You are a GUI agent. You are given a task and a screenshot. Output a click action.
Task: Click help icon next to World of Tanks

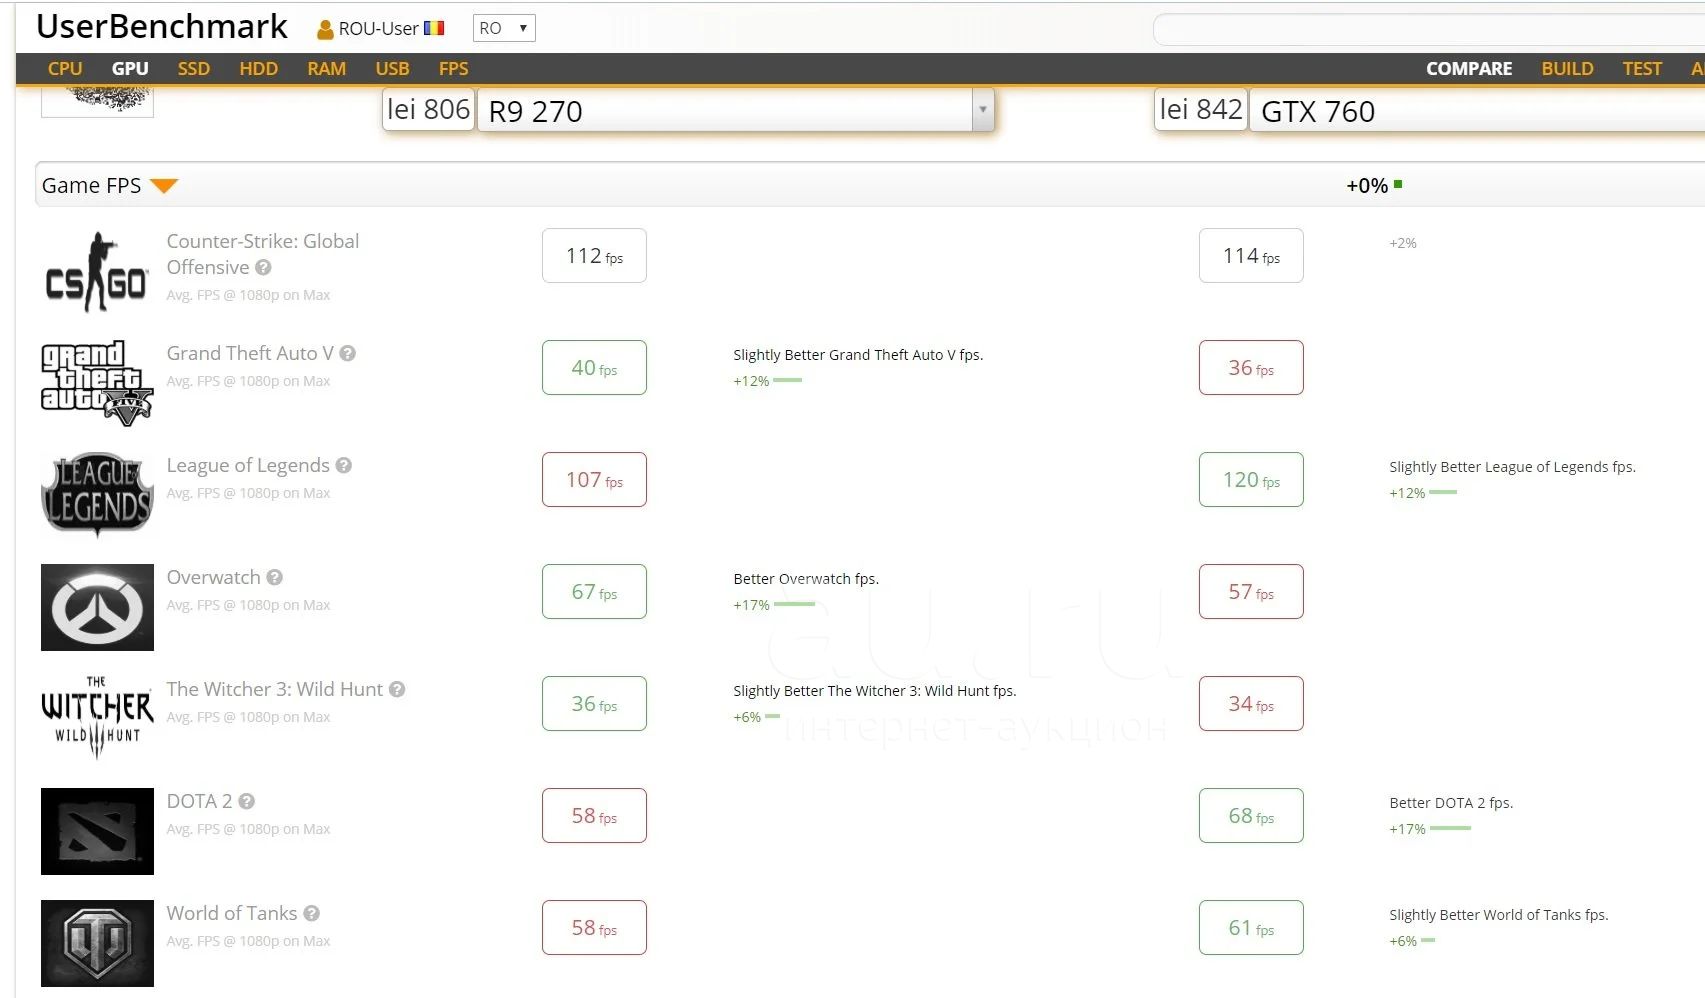click(x=311, y=913)
